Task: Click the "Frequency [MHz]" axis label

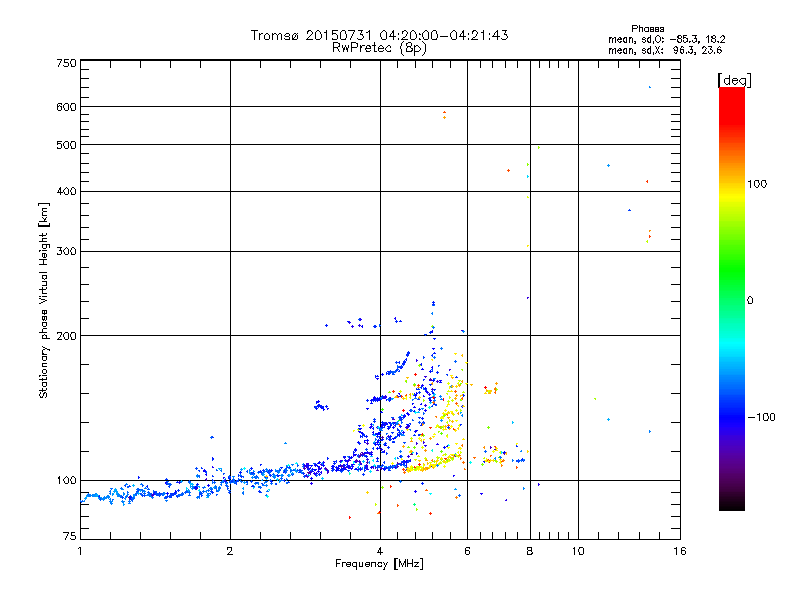Action: (x=379, y=564)
